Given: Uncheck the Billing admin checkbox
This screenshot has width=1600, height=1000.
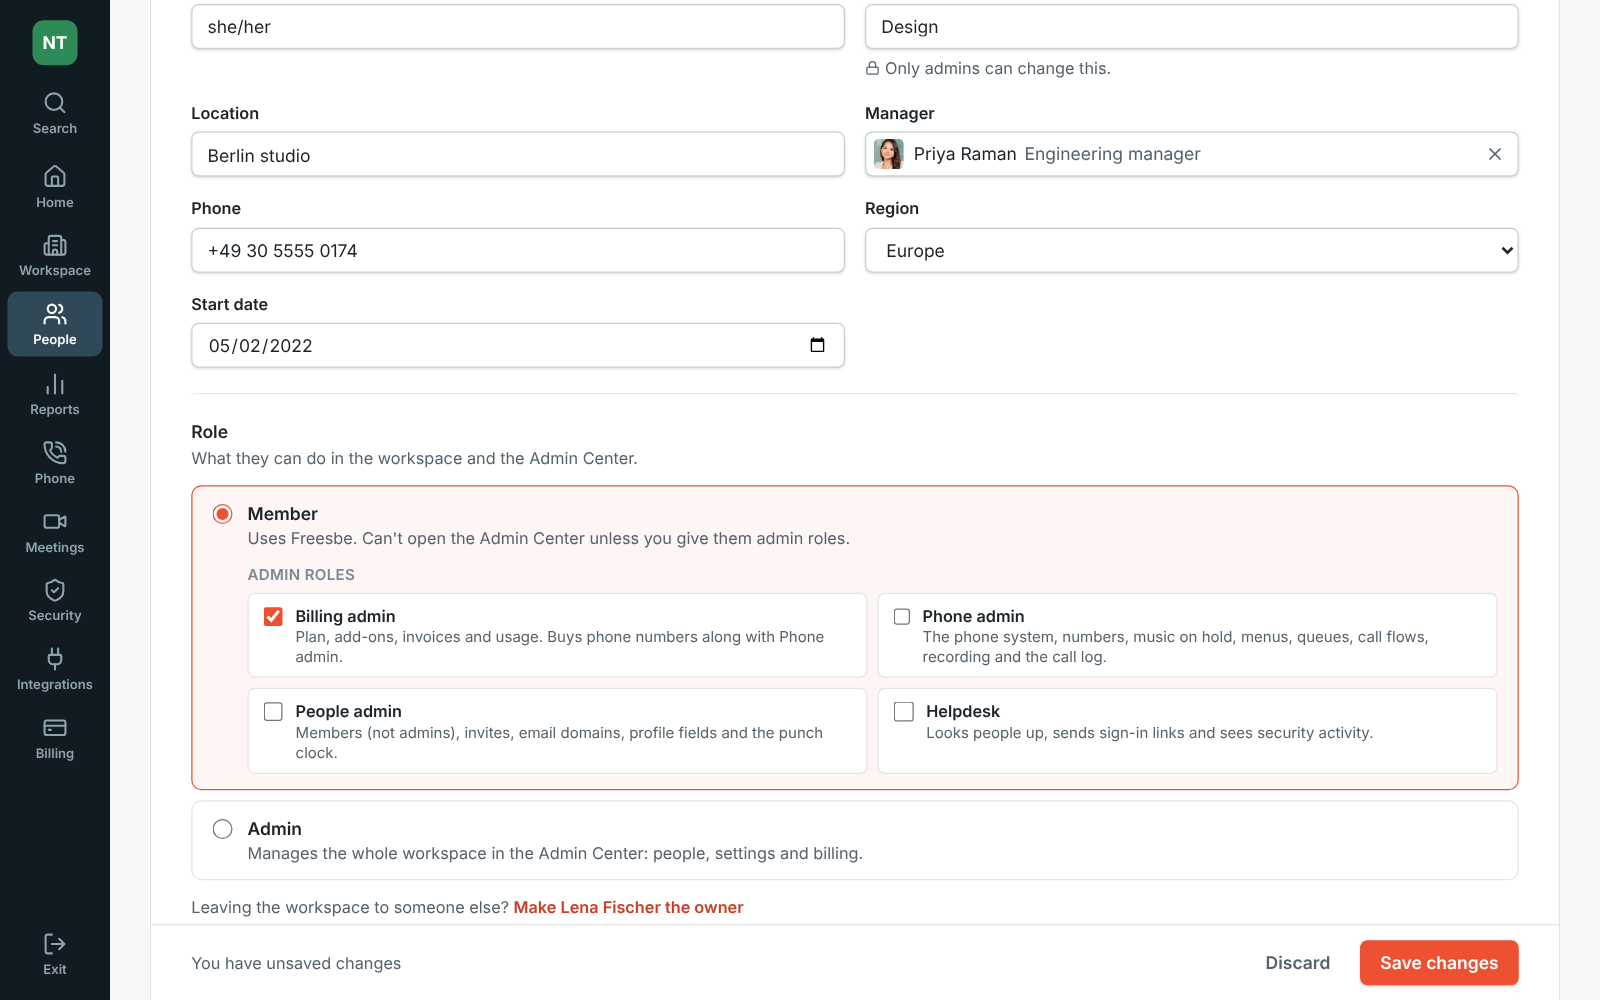Looking at the screenshot, I should tap(273, 617).
